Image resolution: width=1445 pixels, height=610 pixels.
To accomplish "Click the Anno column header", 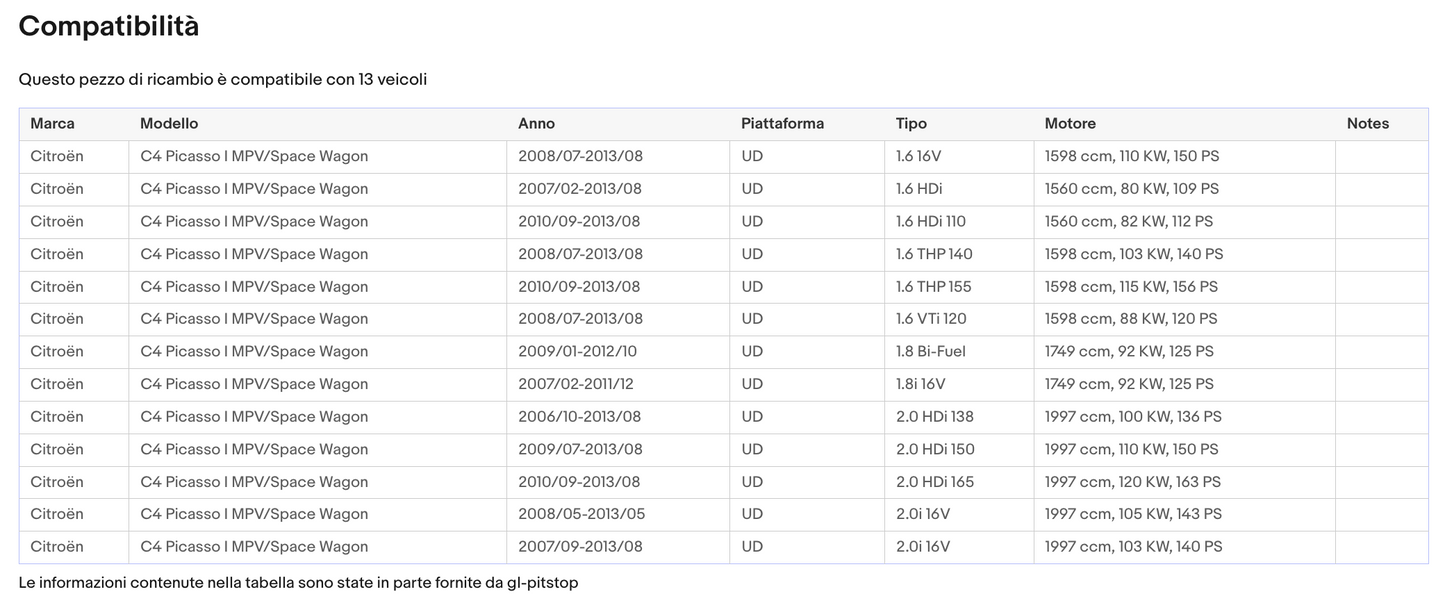I will [x=536, y=124].
